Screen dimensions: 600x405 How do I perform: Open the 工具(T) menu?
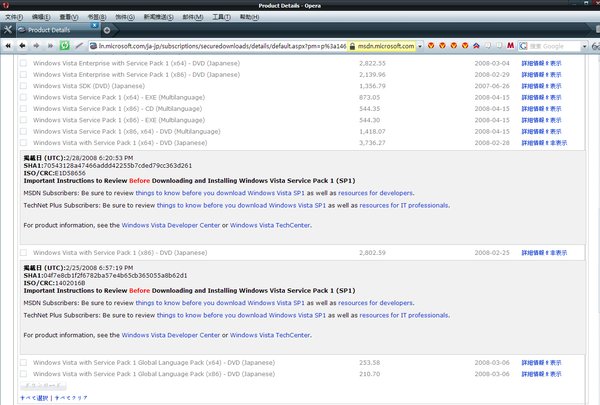pyautogui.click(x=222, y=17)
